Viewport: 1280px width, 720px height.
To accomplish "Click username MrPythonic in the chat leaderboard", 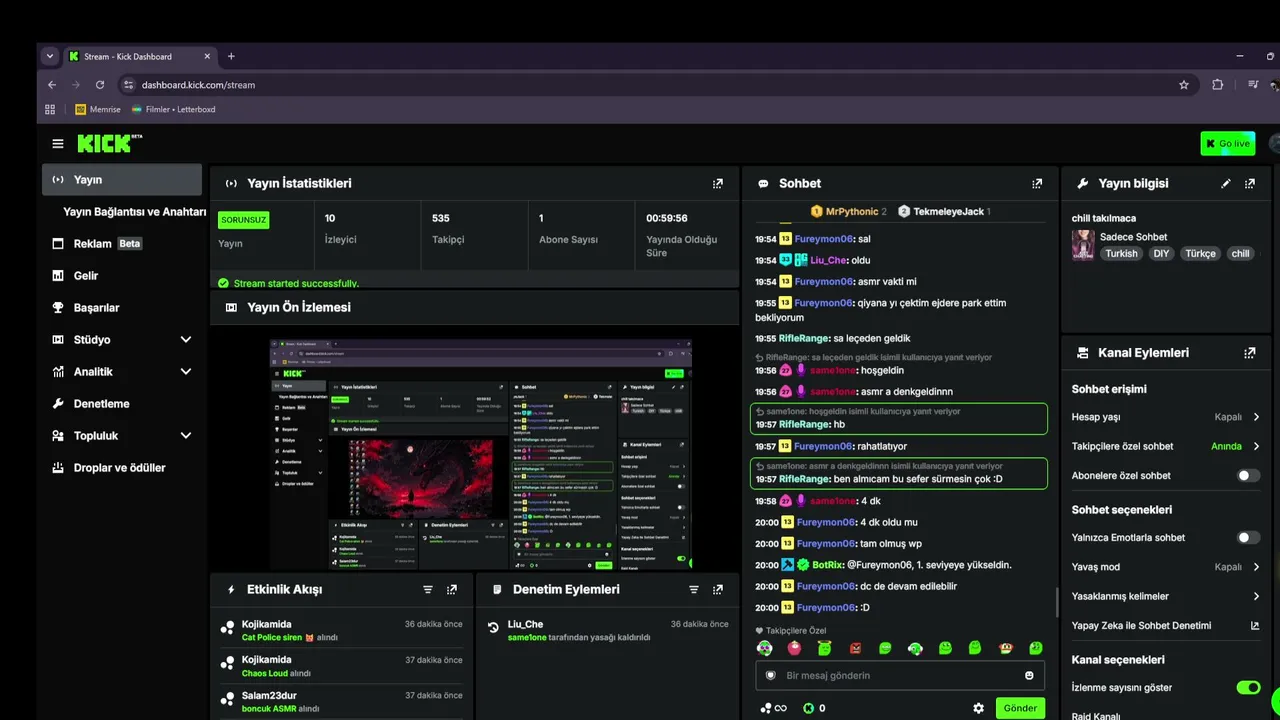I will [852, 212].
